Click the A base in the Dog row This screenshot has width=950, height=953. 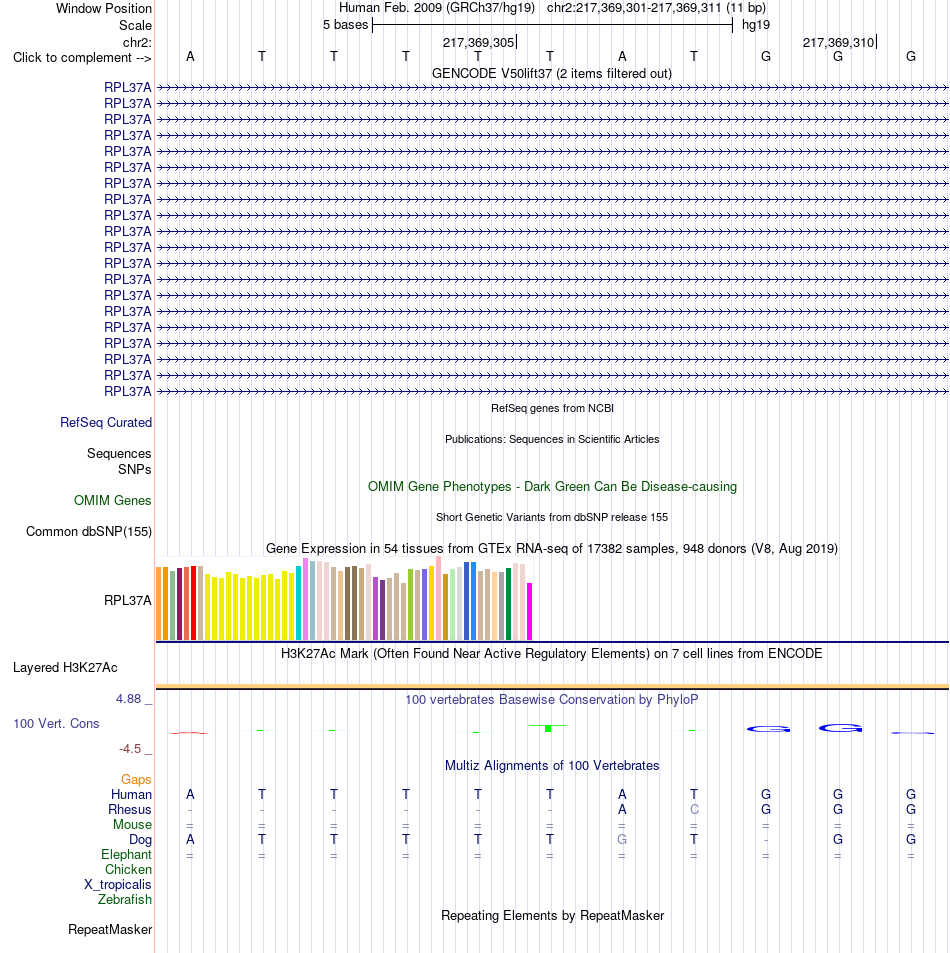190,839
